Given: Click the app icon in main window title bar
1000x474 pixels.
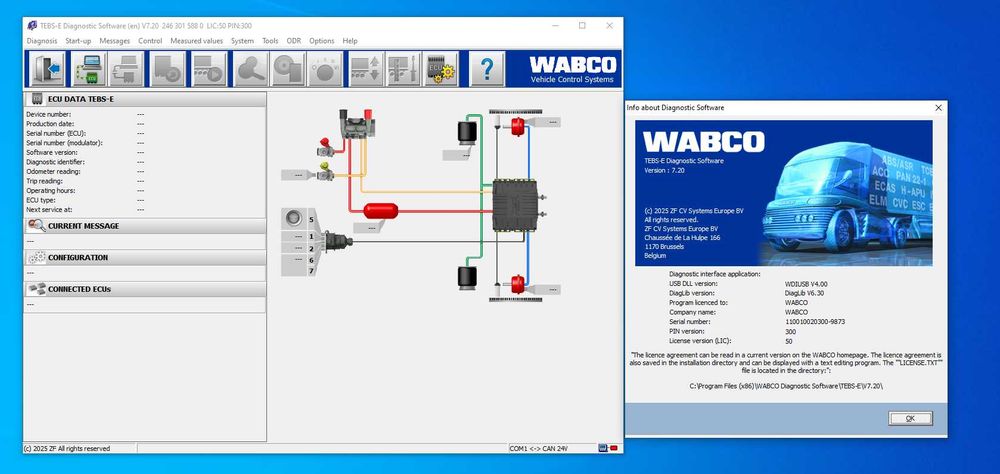Looking at the screenshot, I should click(x=32, y=26).
